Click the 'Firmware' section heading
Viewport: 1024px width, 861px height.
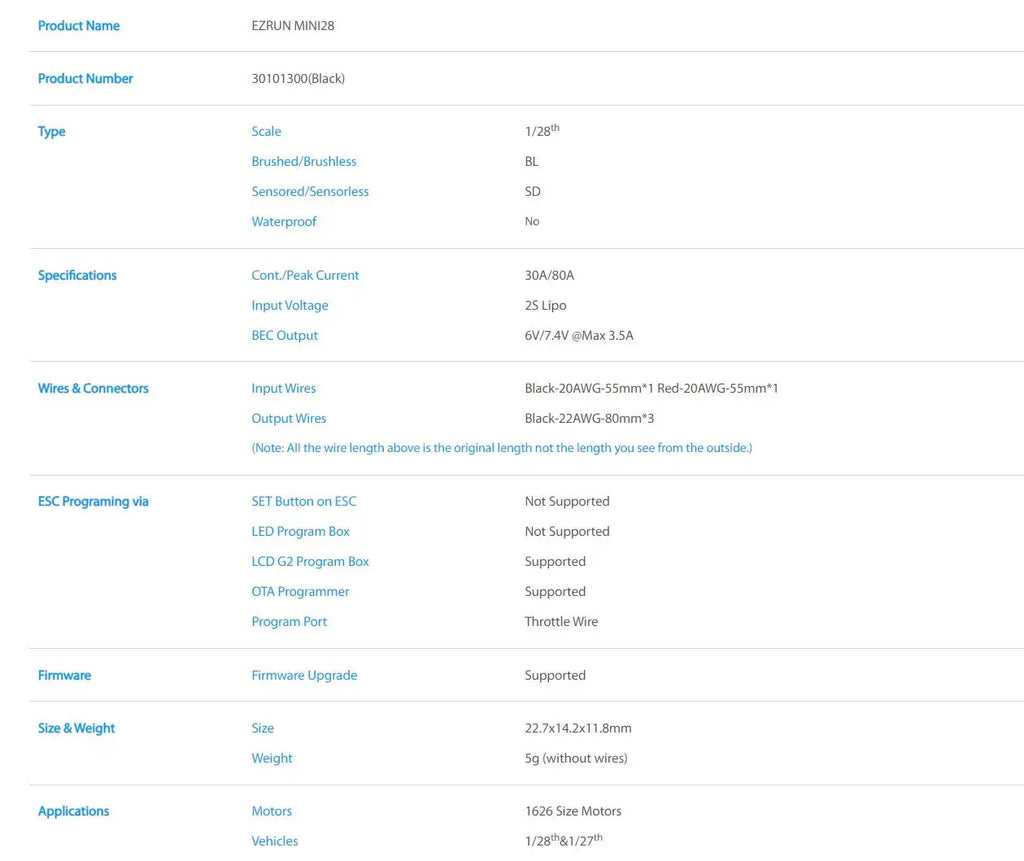click(64, 675)
